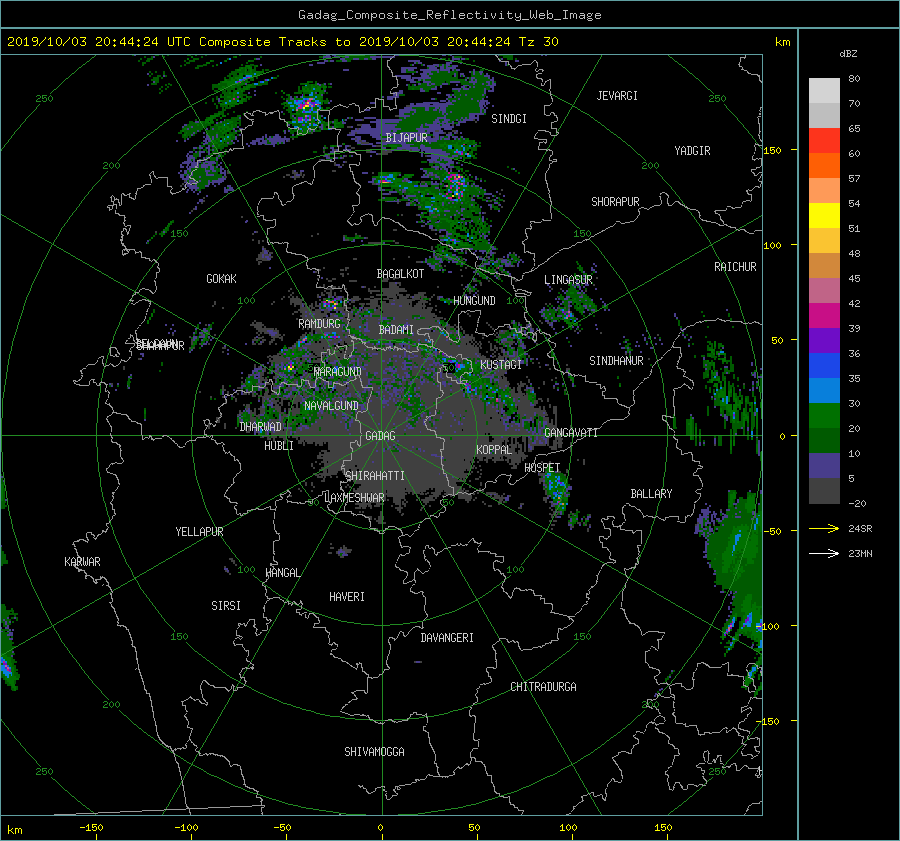The image size is (900, 841).
Task: Click the RAMDURG city label
Action: pyautogui.click(x=319, y=324)
